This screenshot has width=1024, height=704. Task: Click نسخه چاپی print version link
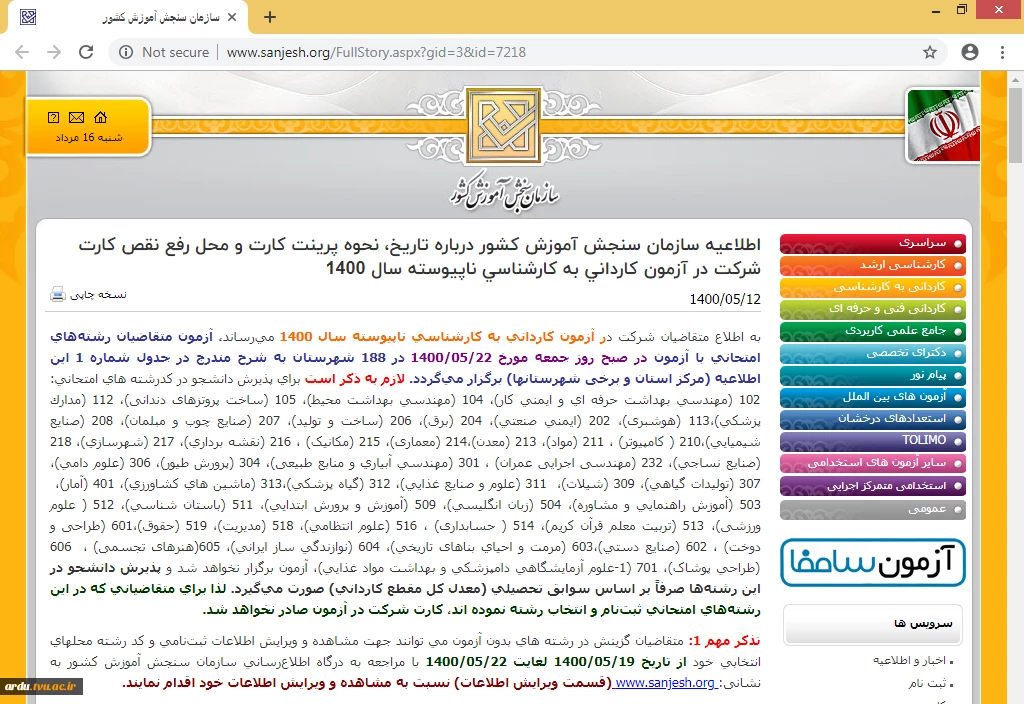click(x=98, y=295)
